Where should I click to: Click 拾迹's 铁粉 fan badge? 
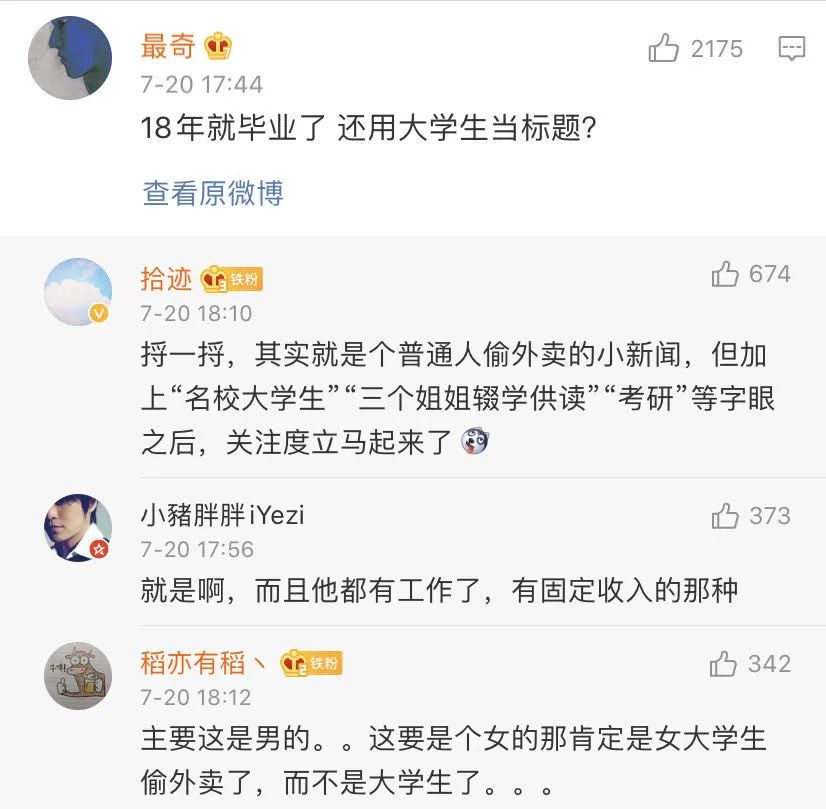click(x=231, y=279)
